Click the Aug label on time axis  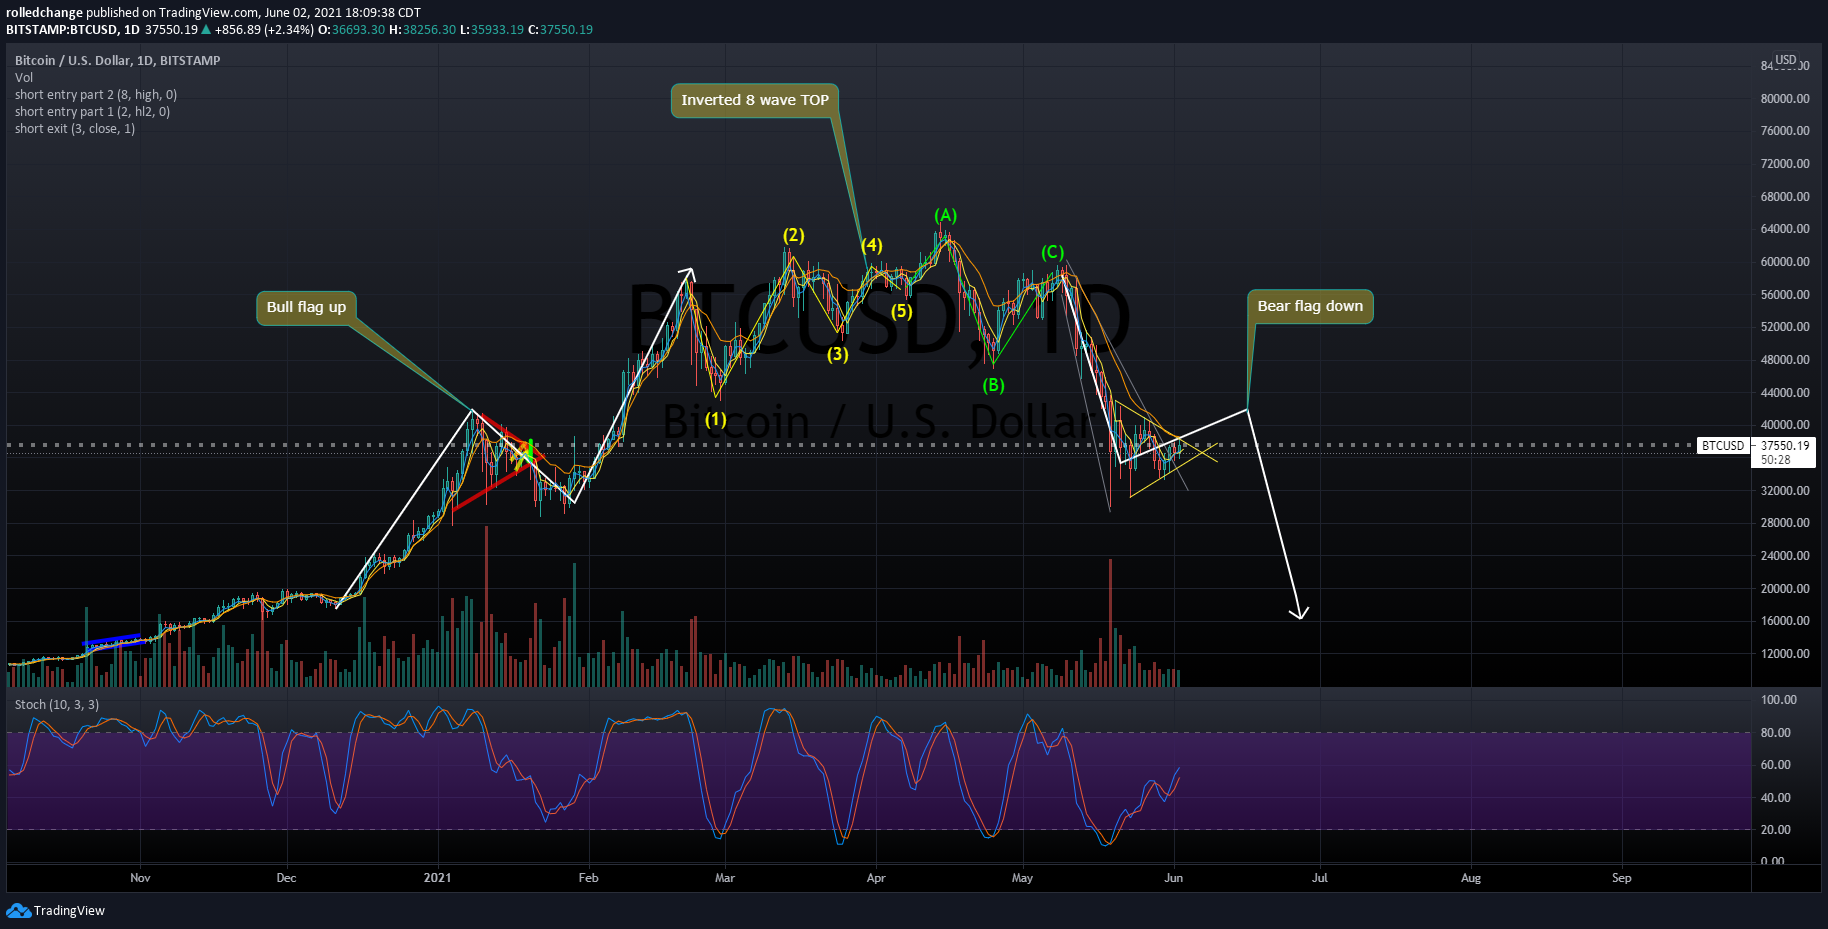click(1471, 878)
